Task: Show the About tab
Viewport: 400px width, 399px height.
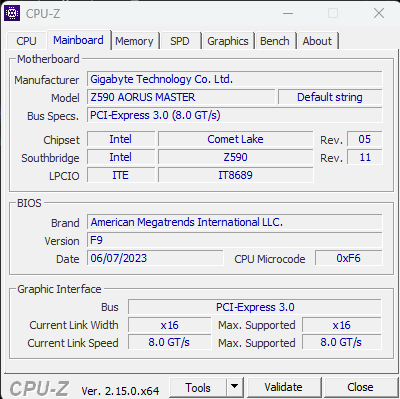Action: (317, 41)
